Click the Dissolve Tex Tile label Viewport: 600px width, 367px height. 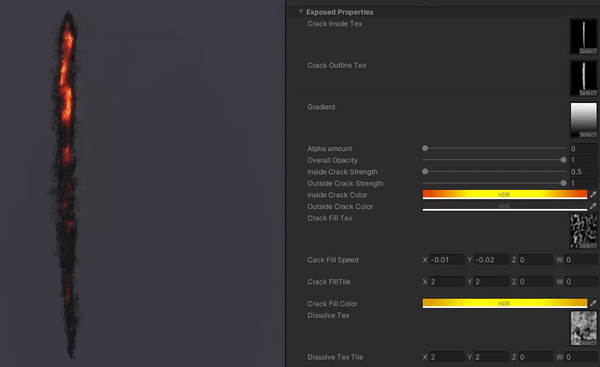[335, 357]
